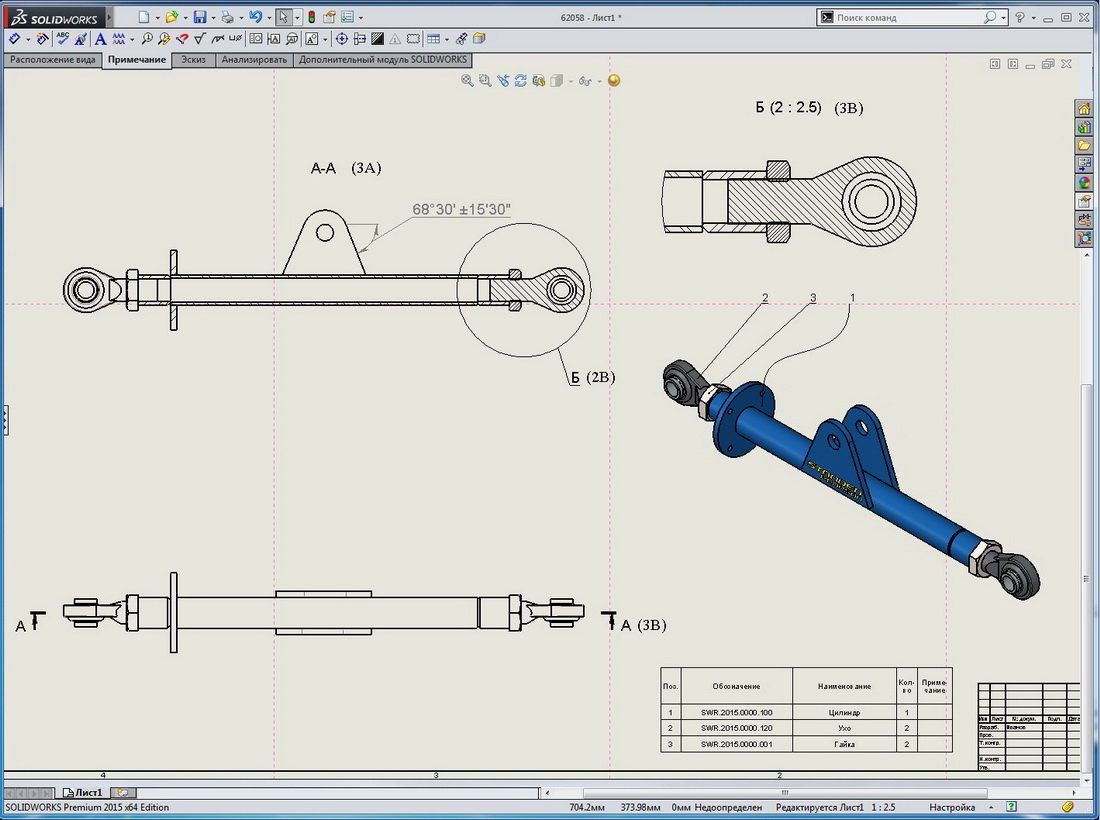
Task: Expand the New document dropdown arrow
Action: (x=157, y=18)
